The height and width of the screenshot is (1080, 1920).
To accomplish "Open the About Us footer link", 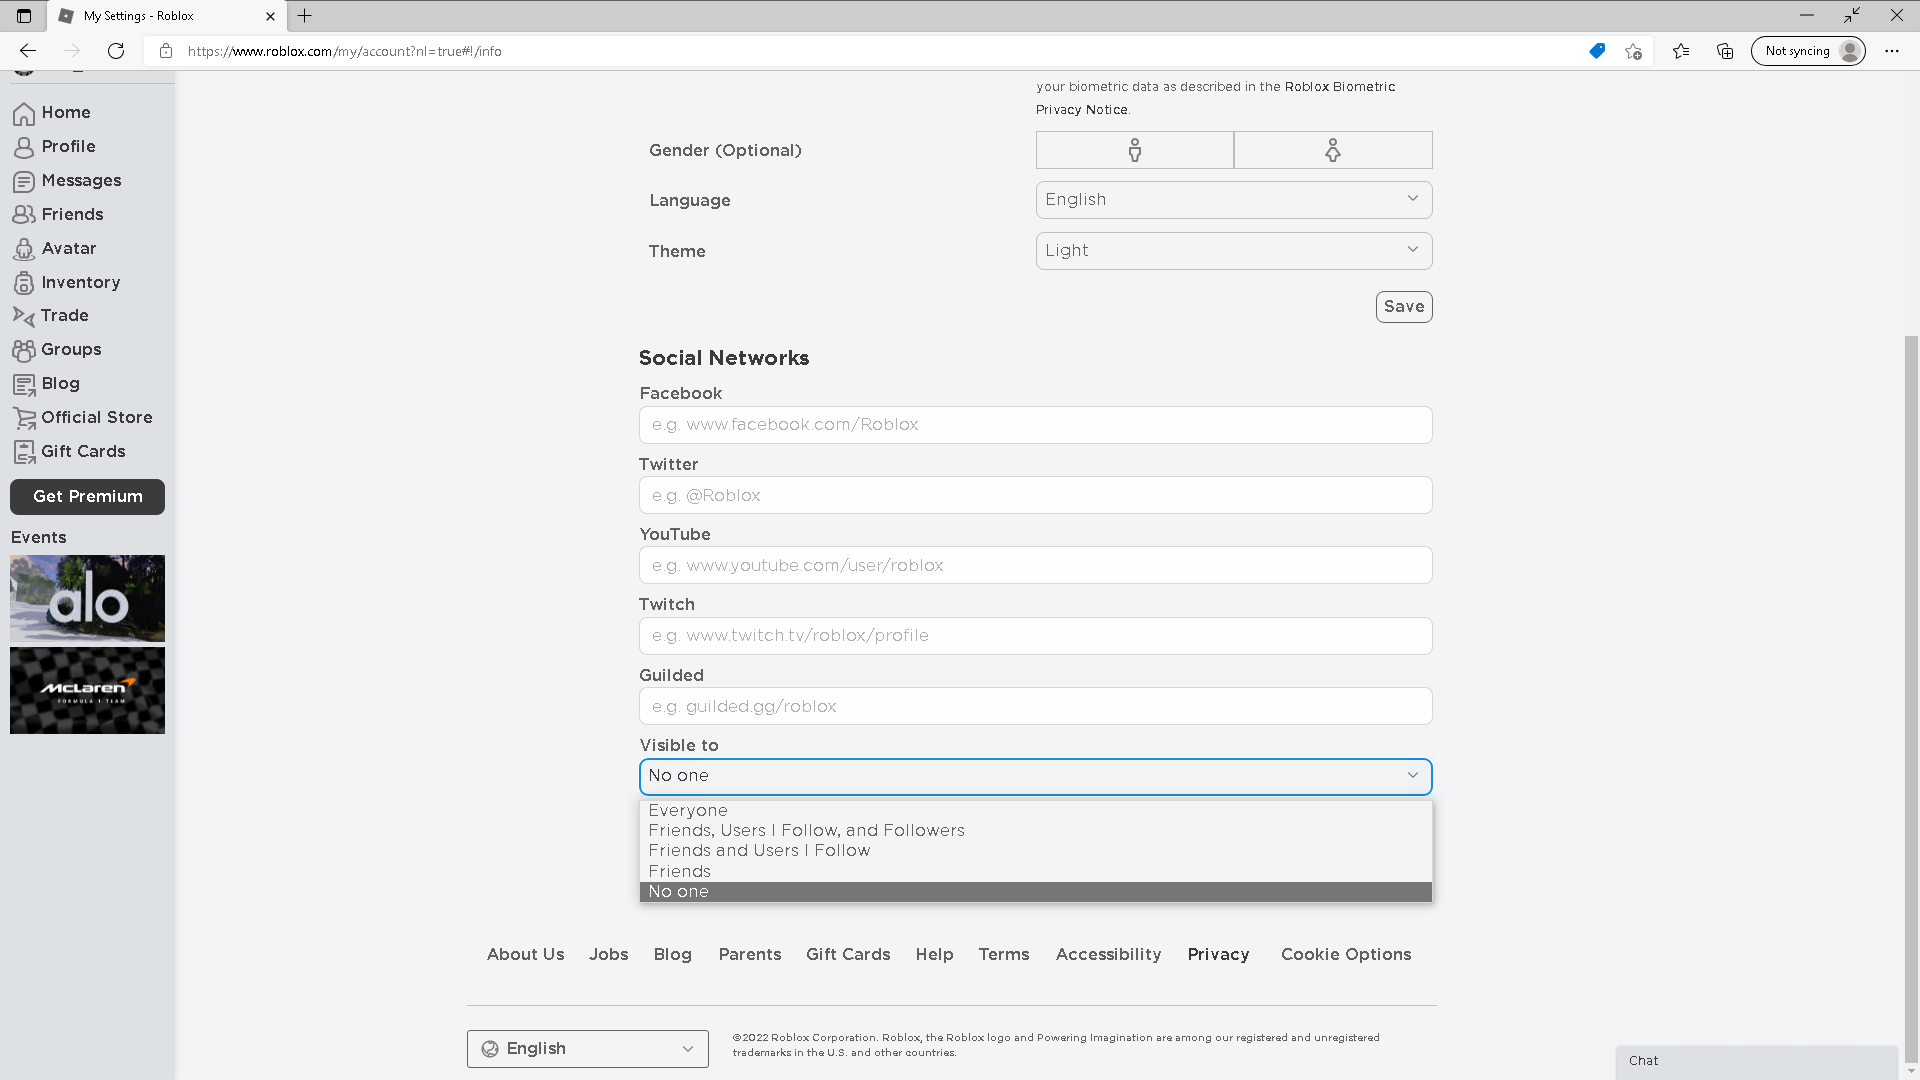I will [x=525, y=954].
